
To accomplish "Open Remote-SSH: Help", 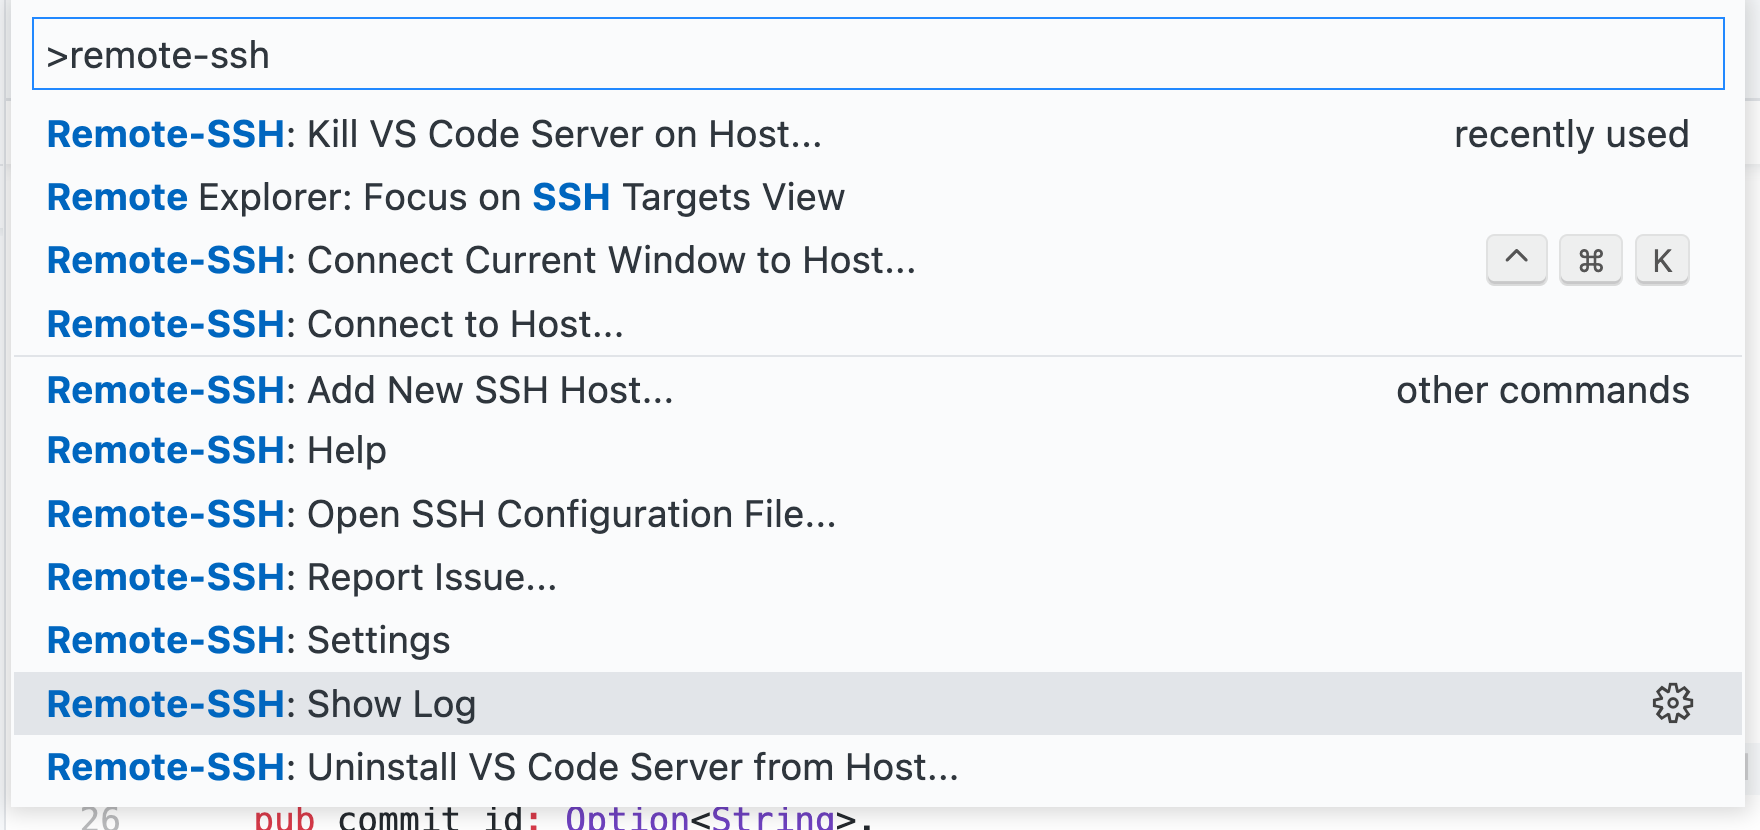I will point(878,450).
